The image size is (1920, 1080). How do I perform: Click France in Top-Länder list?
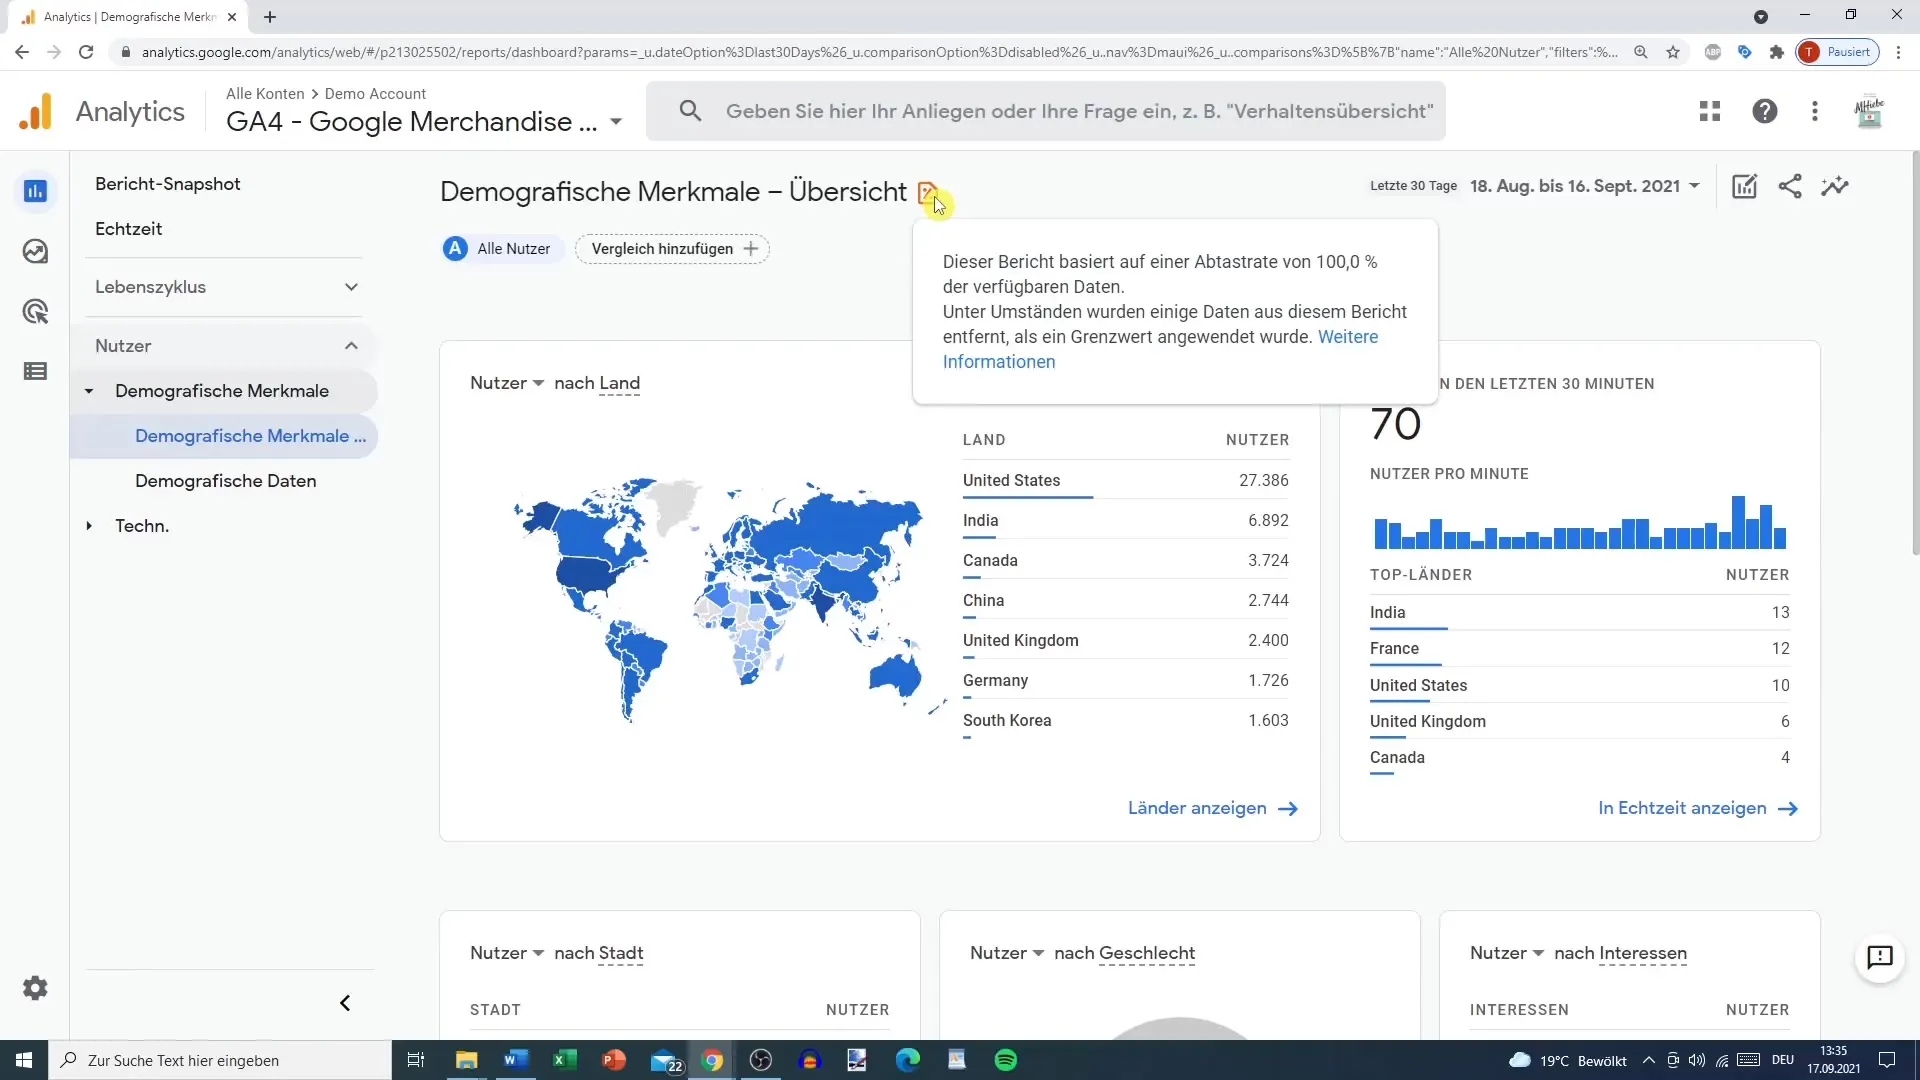1580,648
